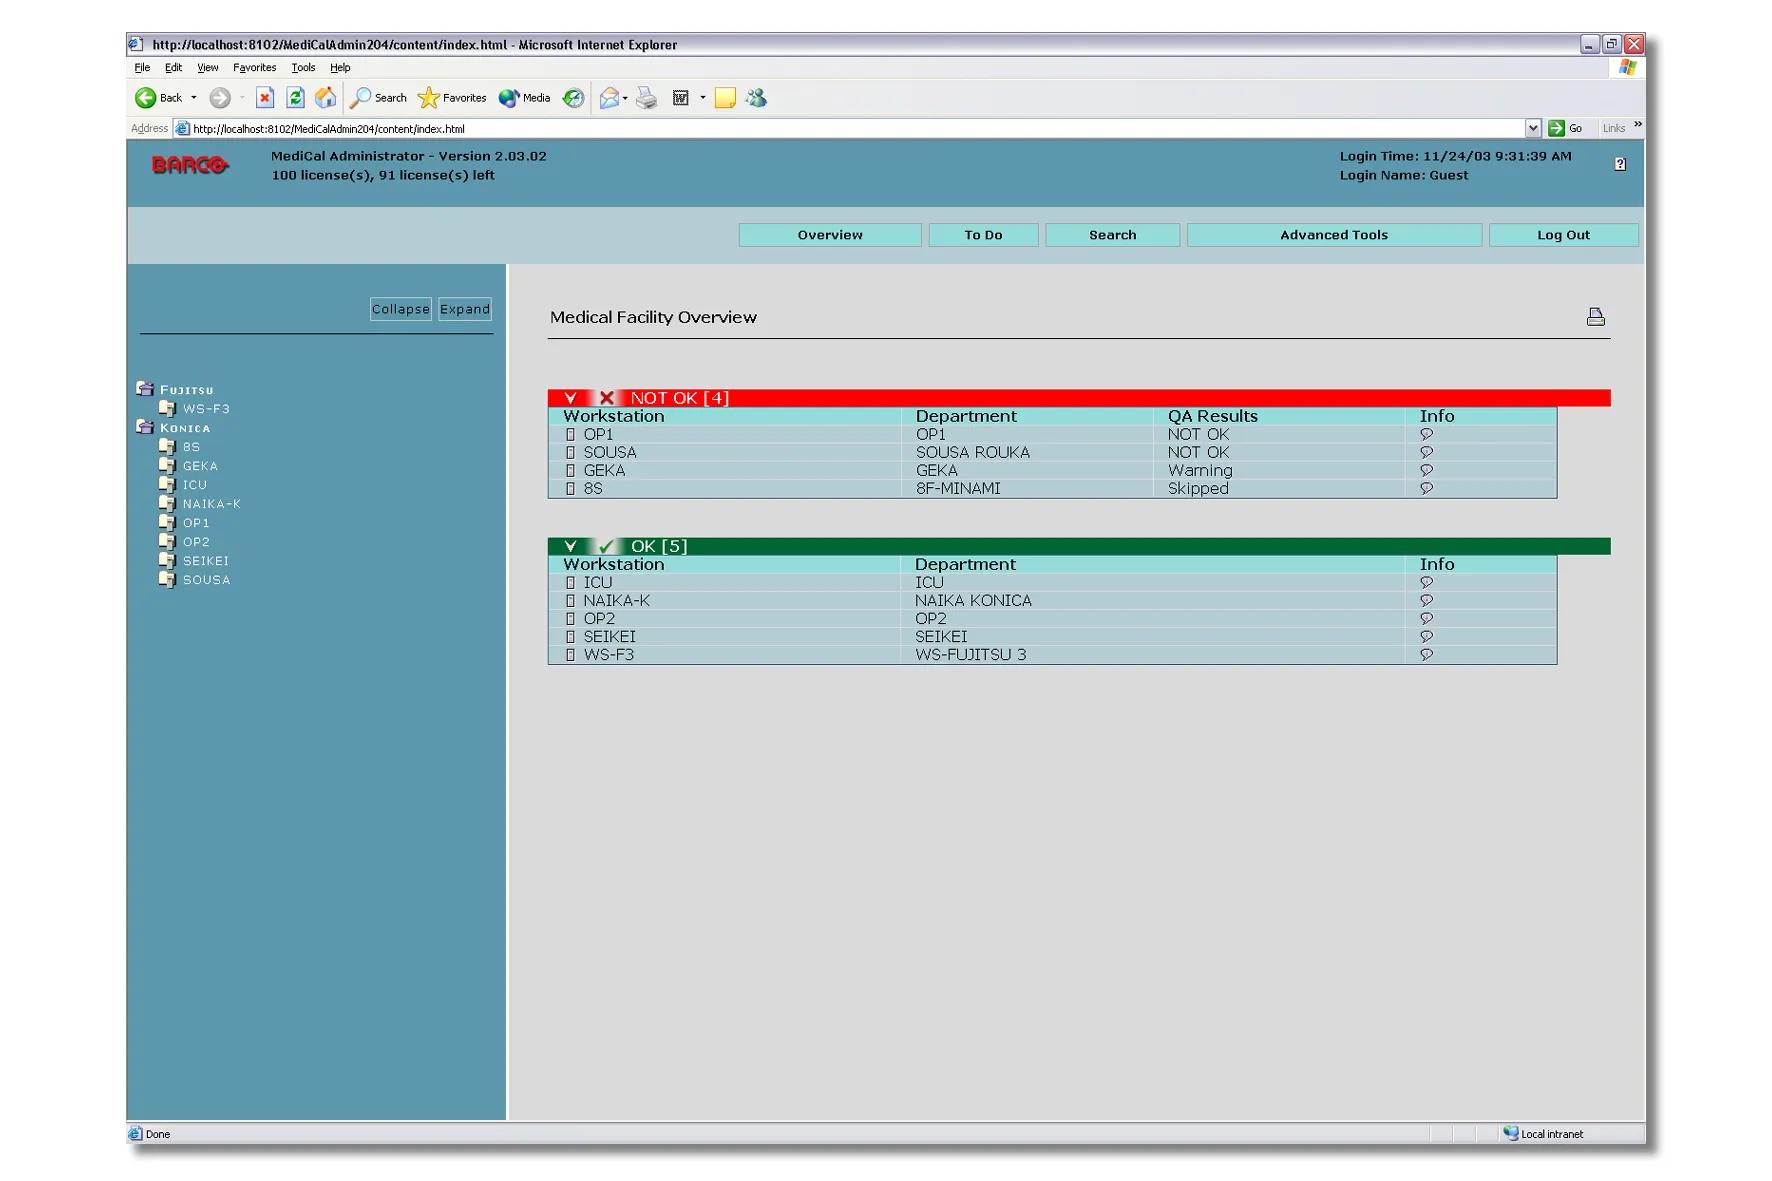Open the Advanced Tools tab
Screen dimensions: 1772x1181
(x=1333, y=235)
